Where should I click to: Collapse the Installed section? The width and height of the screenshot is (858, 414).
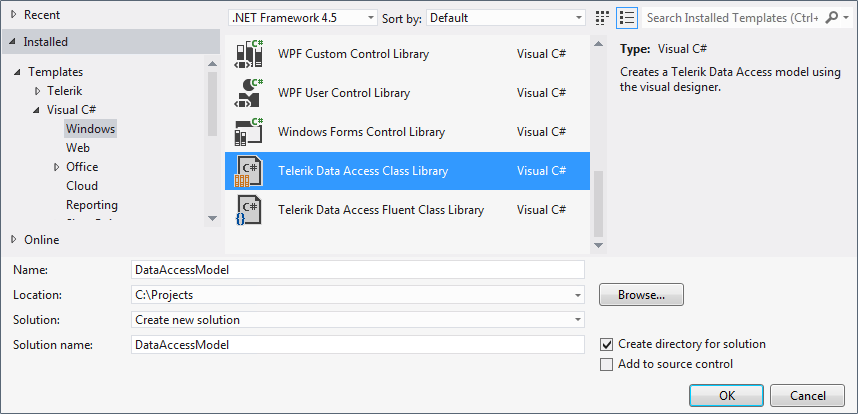click(14, 42)
